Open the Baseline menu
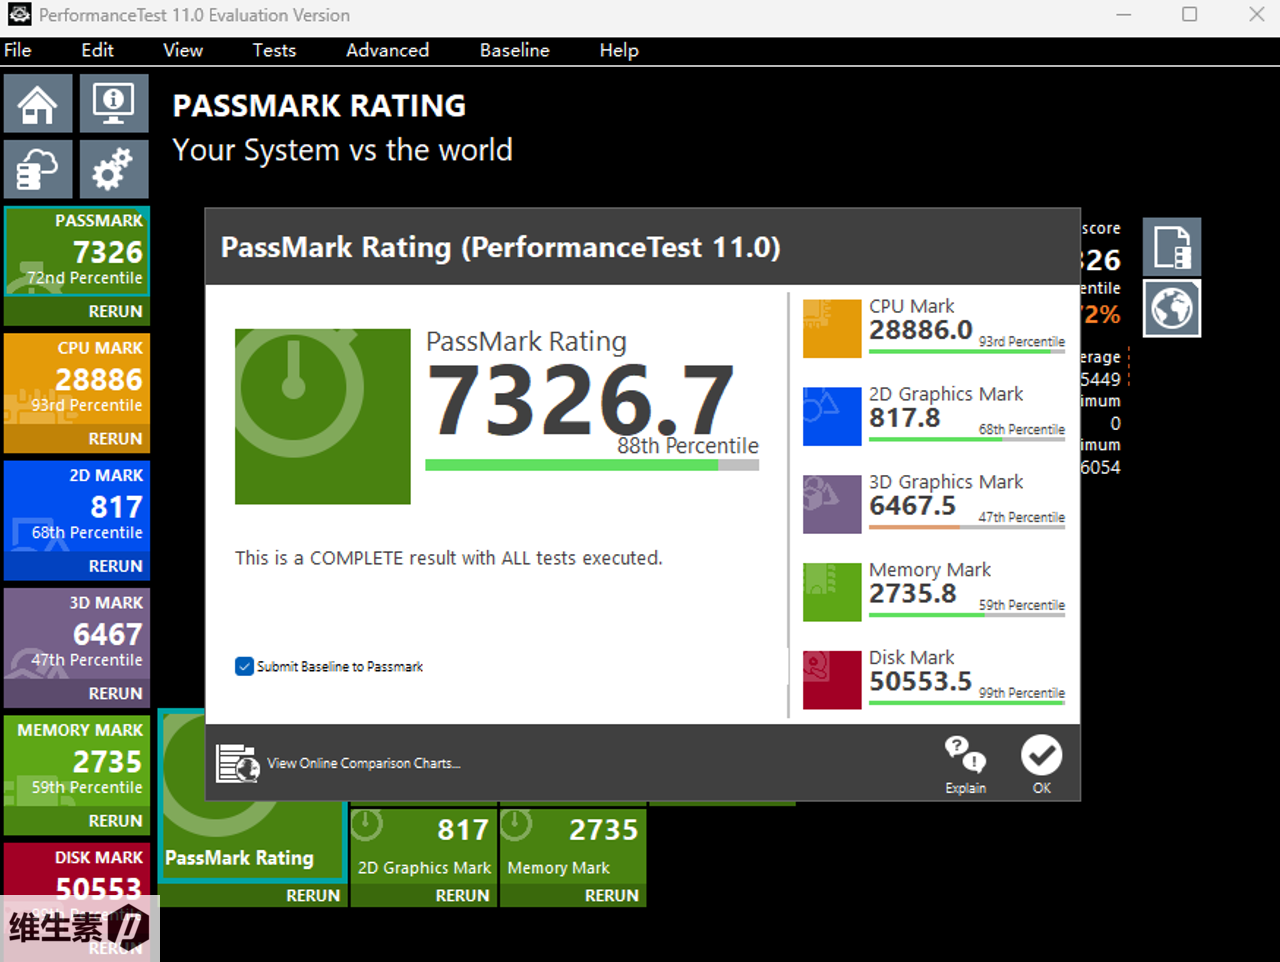The height and width of the screenshot is (962, 1280). point(514,50)
